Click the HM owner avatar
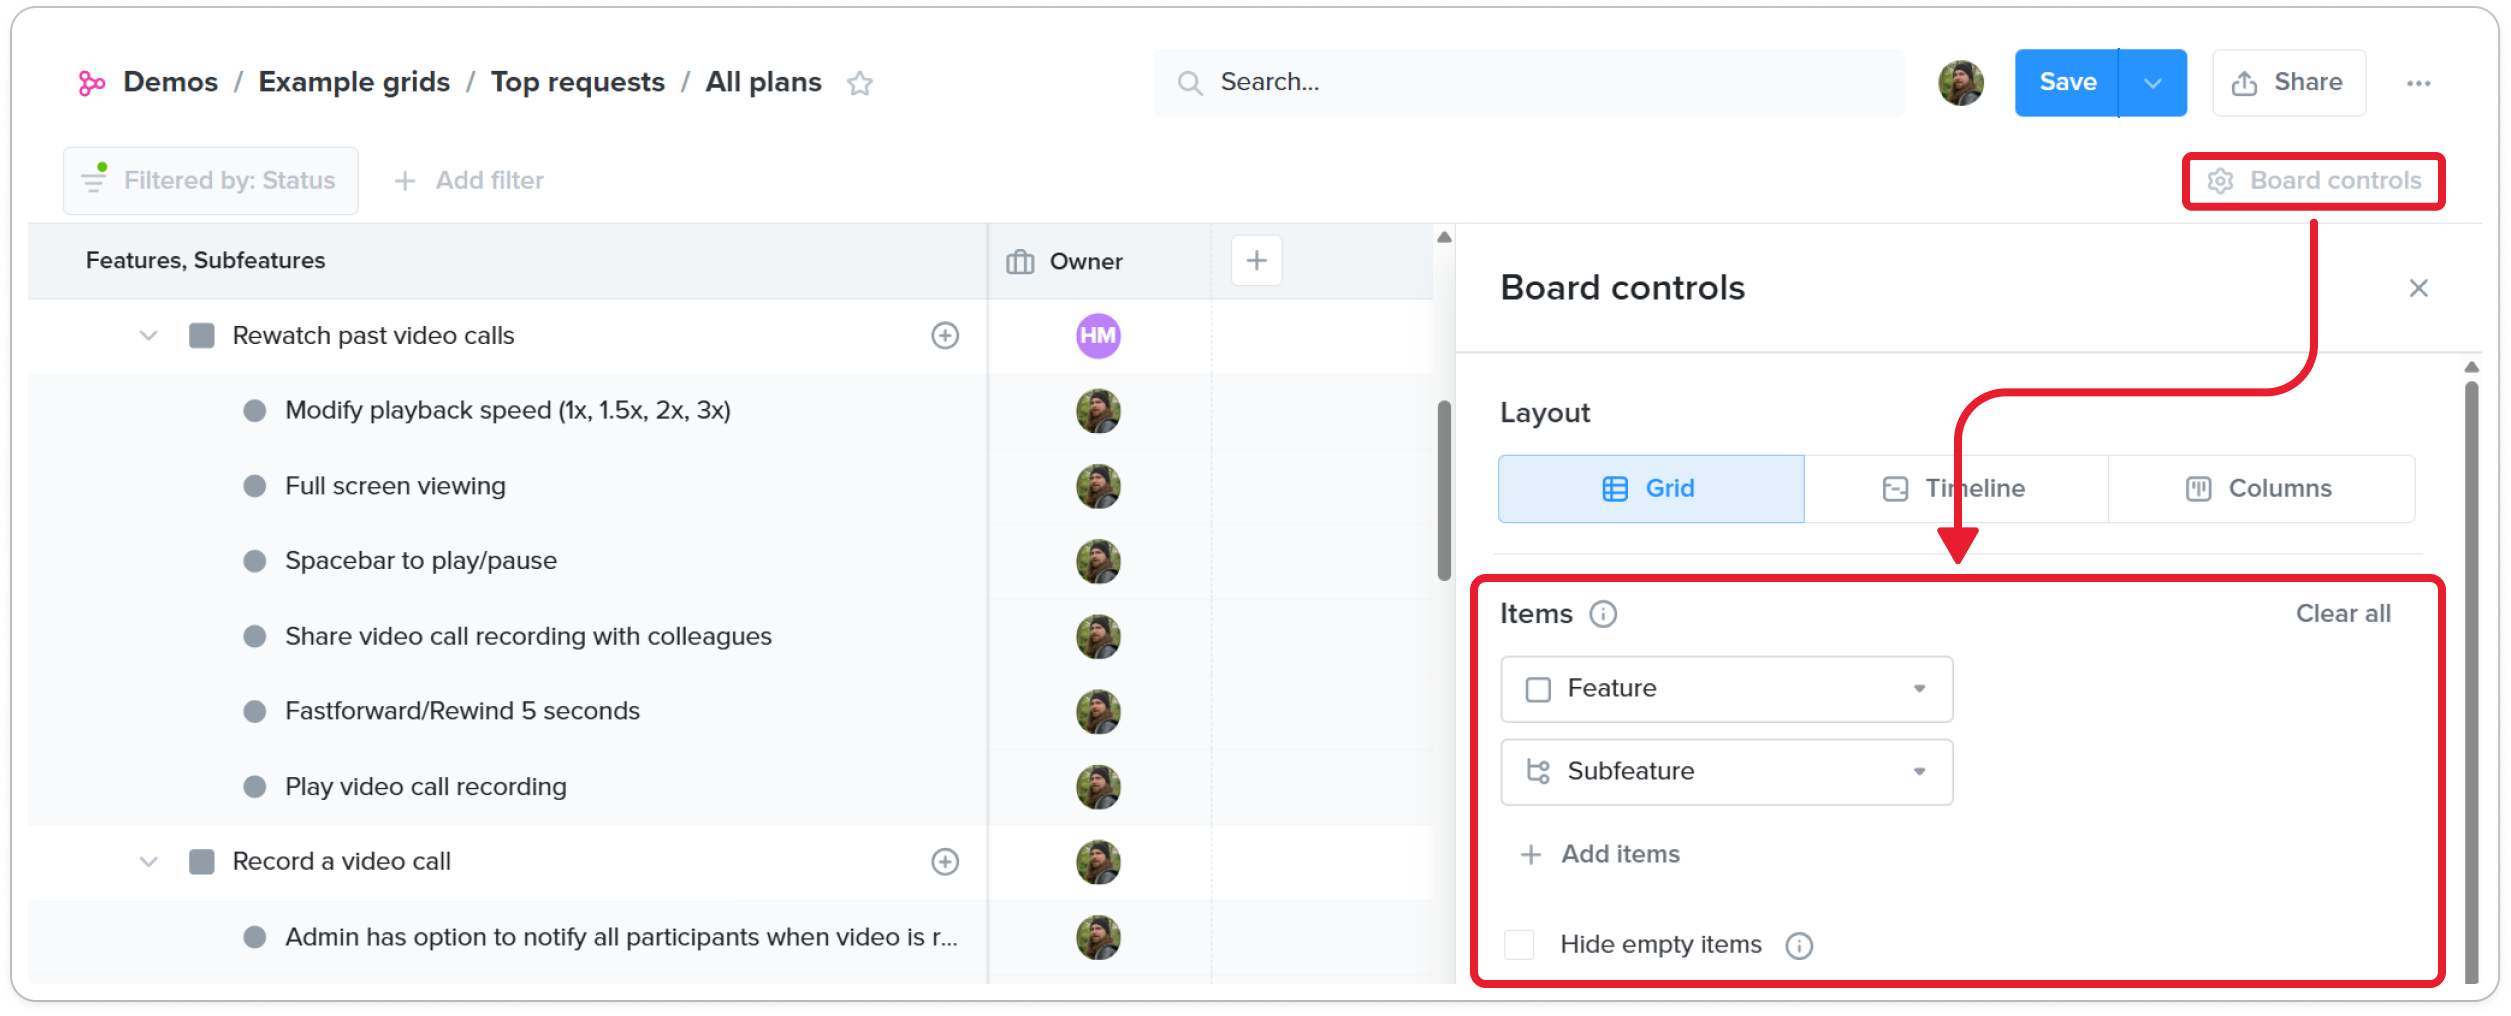This screenshot has height=1016, width=2511. point(1097,336)
